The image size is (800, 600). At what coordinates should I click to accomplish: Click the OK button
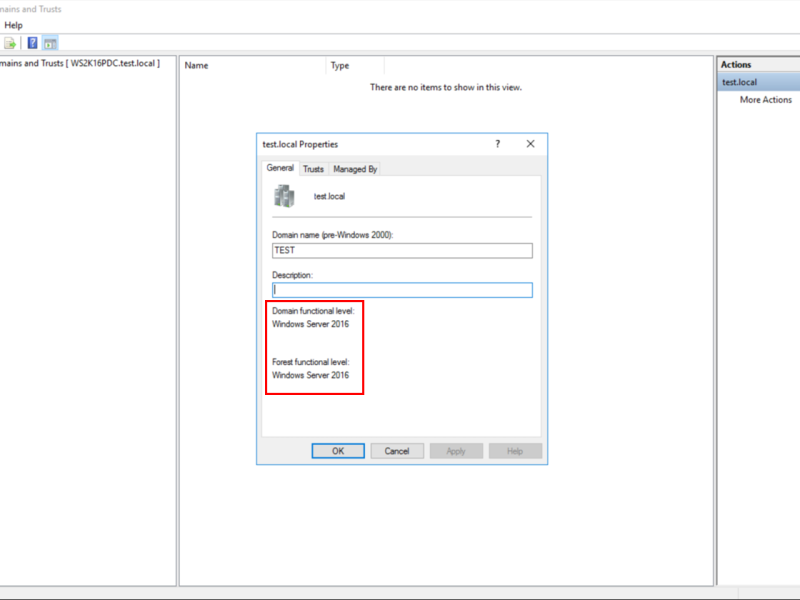coord(338,451)
